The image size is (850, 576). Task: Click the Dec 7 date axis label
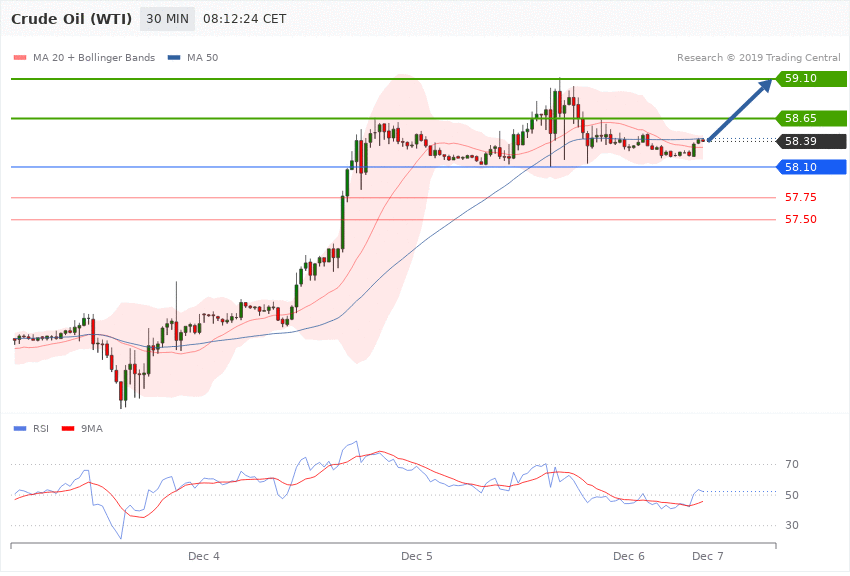[707, 556]
